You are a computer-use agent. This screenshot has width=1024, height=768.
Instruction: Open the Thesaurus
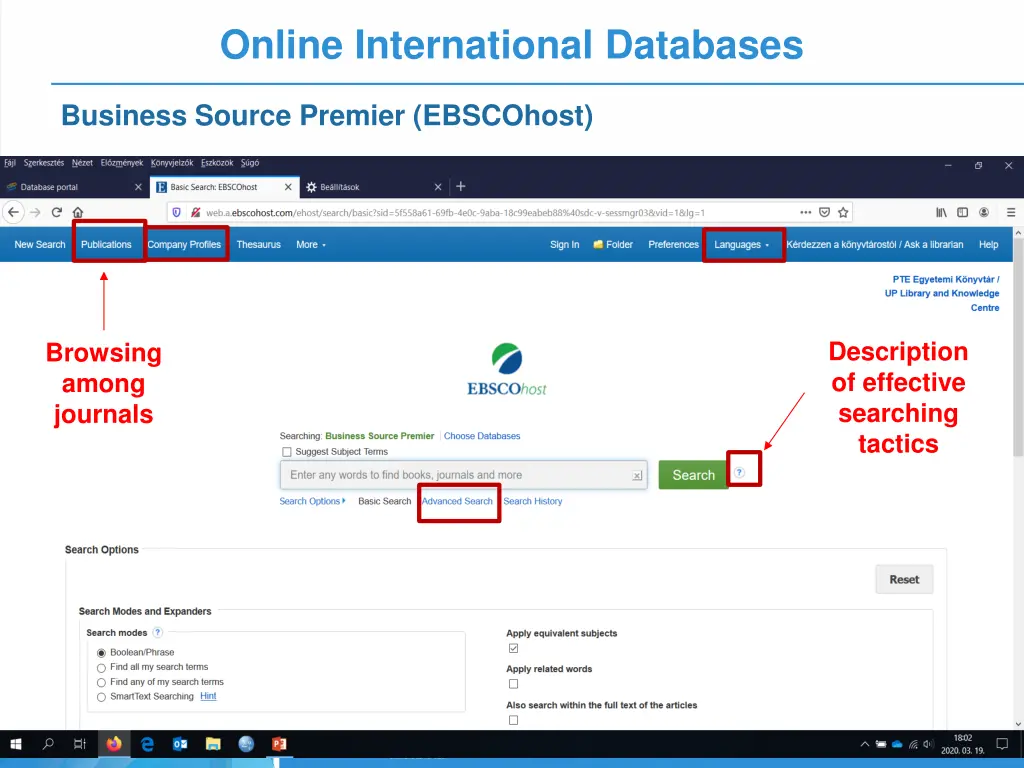pyautogui.click(x=259, y=244)
